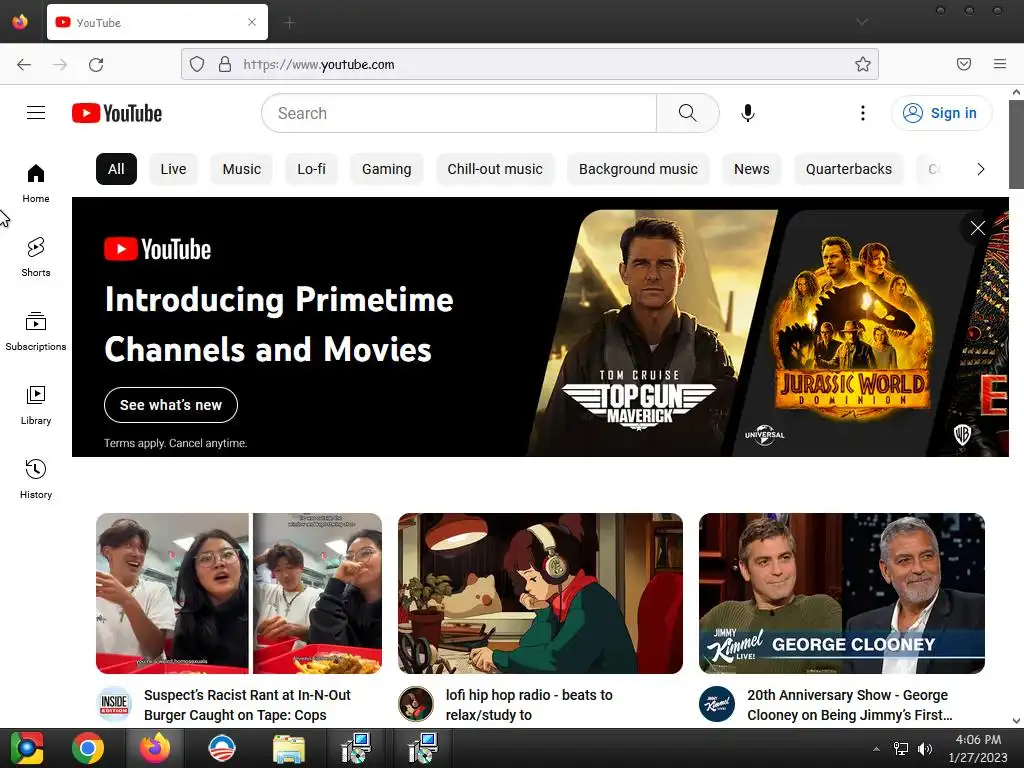1024x768 pixels.
Task: Click the YouTube logo in header
Action: tap(117, 113)
